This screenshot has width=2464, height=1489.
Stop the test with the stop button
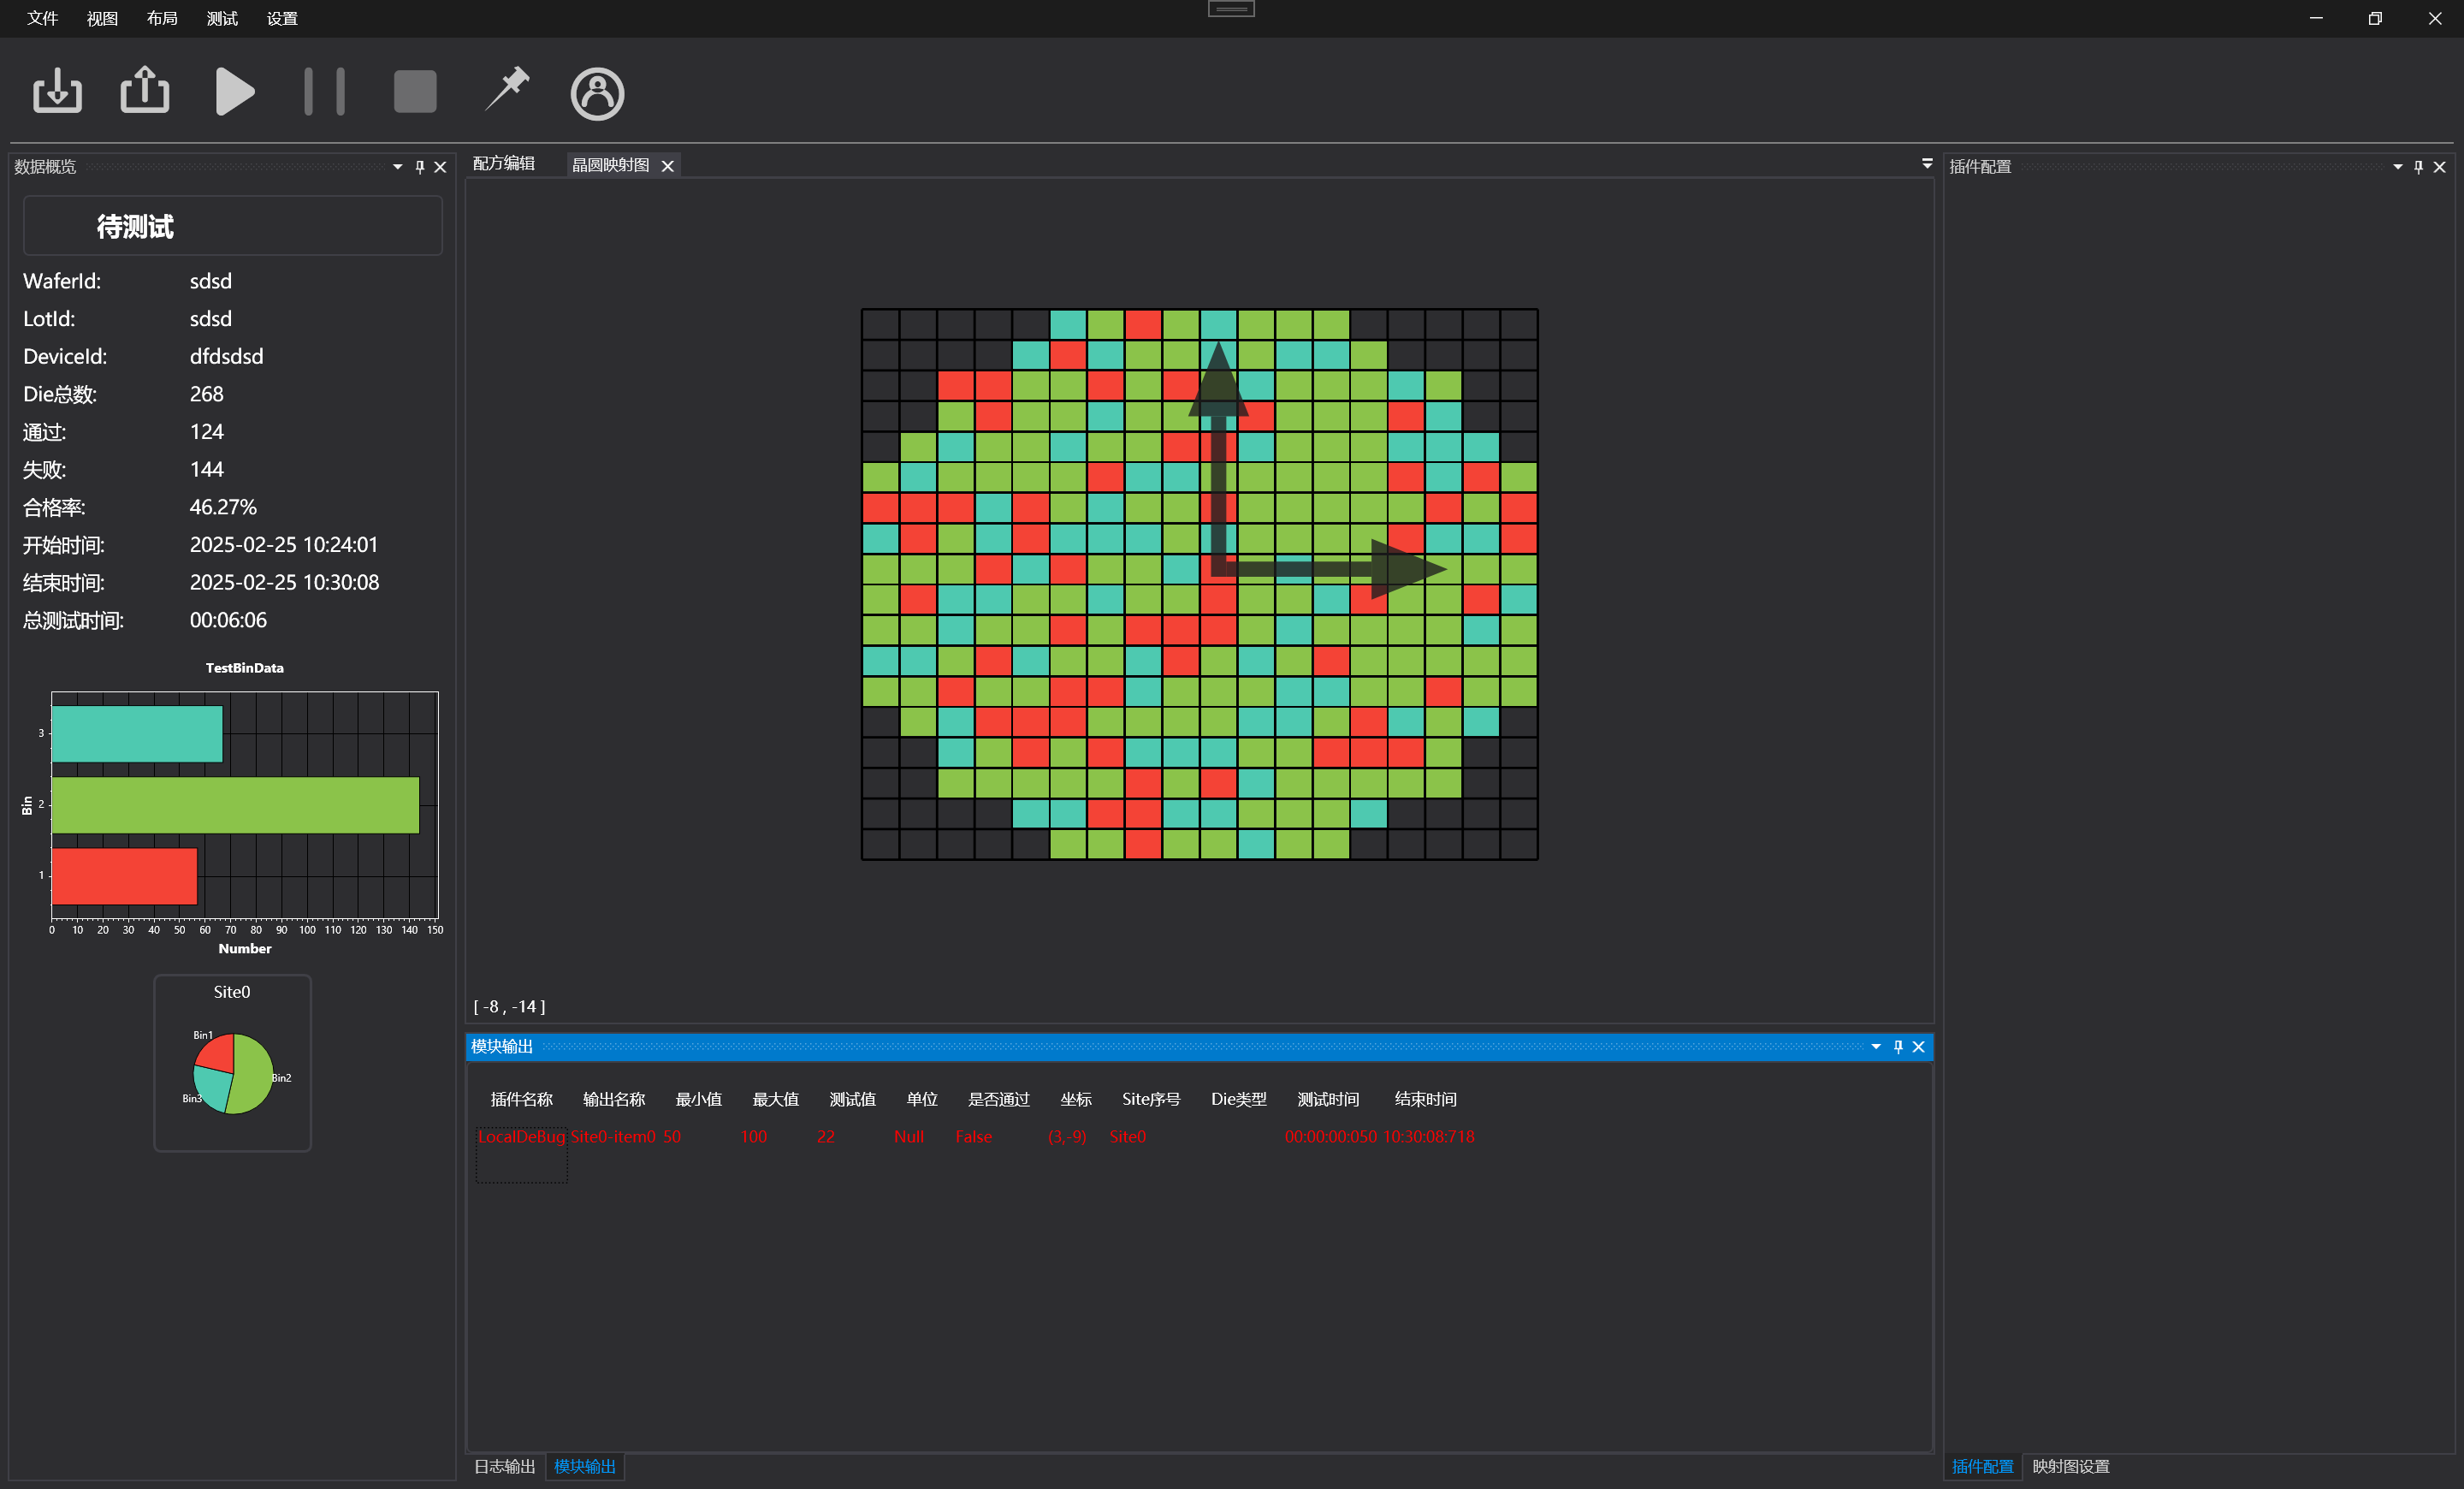pyautogui.click(x=415, y=92)
